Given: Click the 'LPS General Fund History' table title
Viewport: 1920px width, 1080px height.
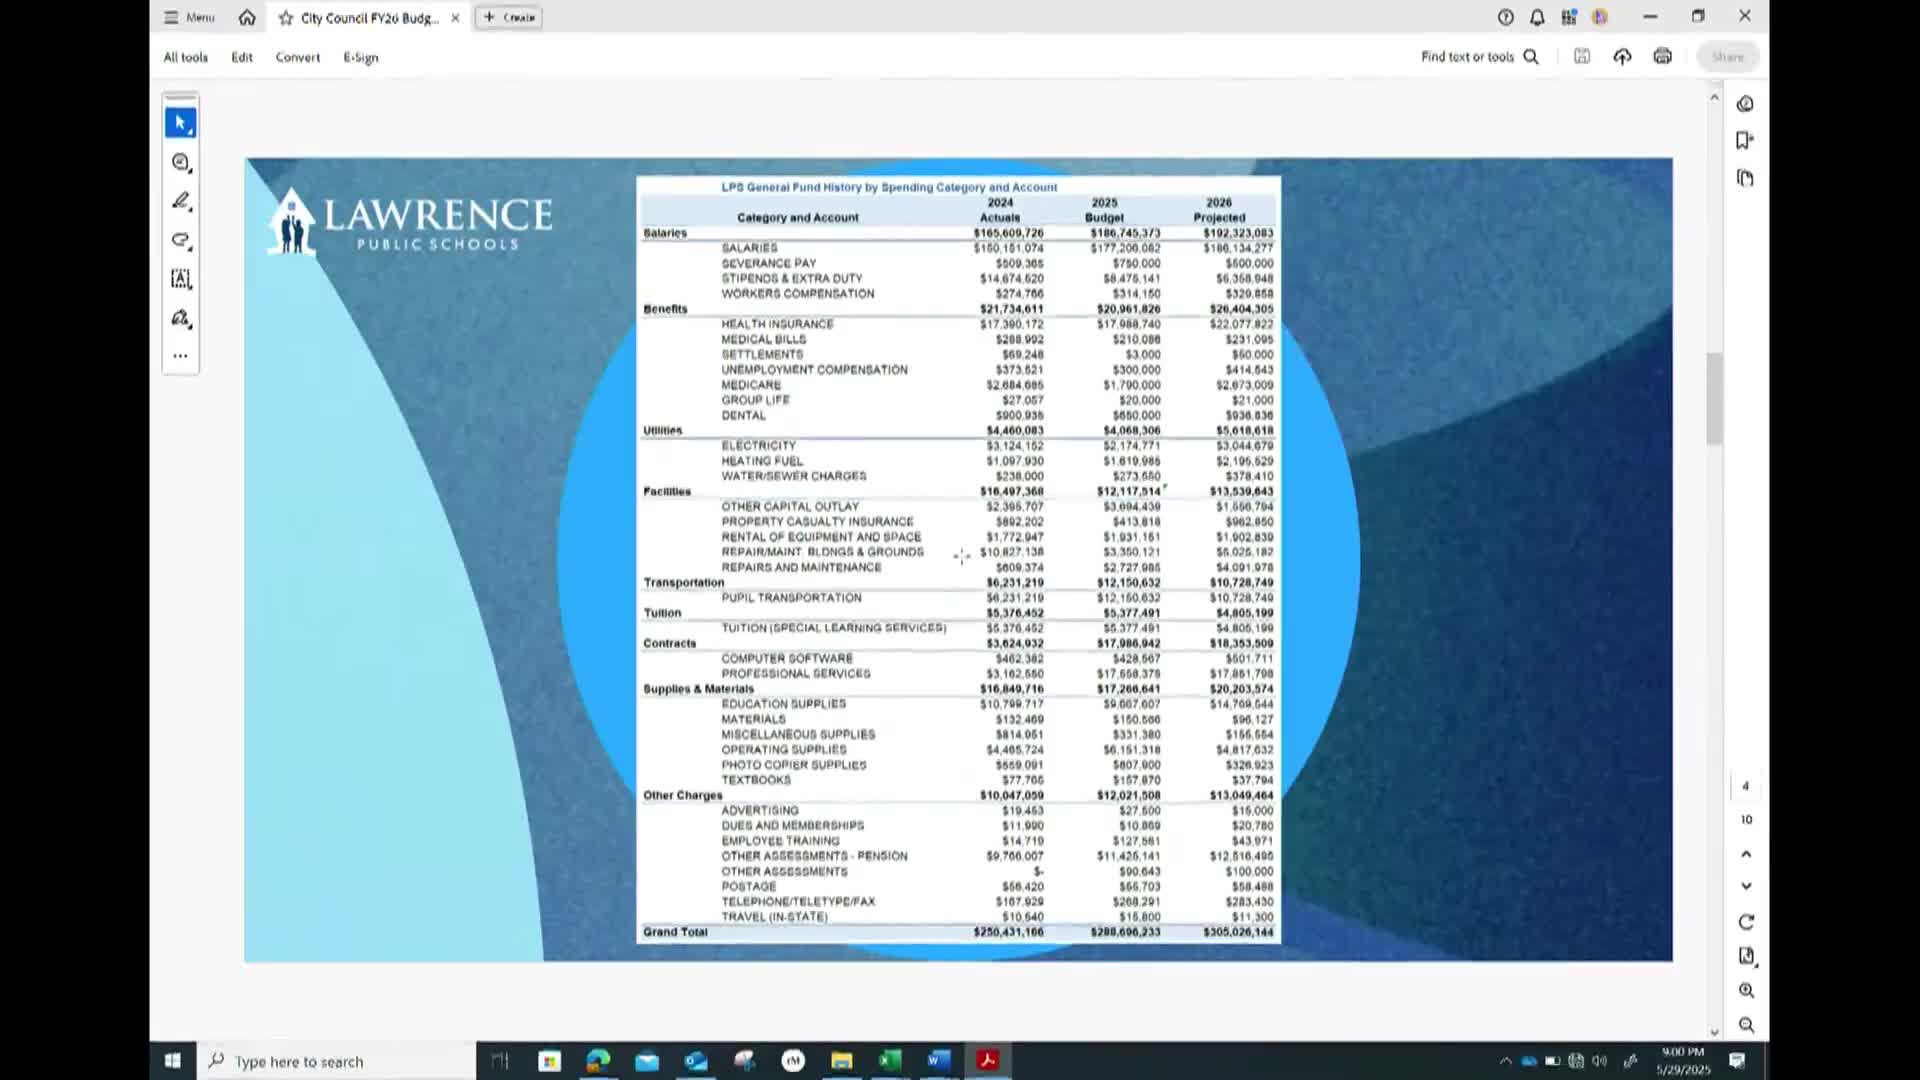Looking at the screenshot, I should pos(889,187).
